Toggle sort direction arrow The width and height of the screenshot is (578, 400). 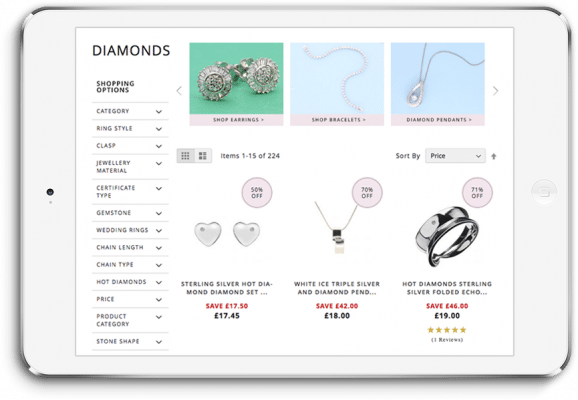(x=494, y=156)
